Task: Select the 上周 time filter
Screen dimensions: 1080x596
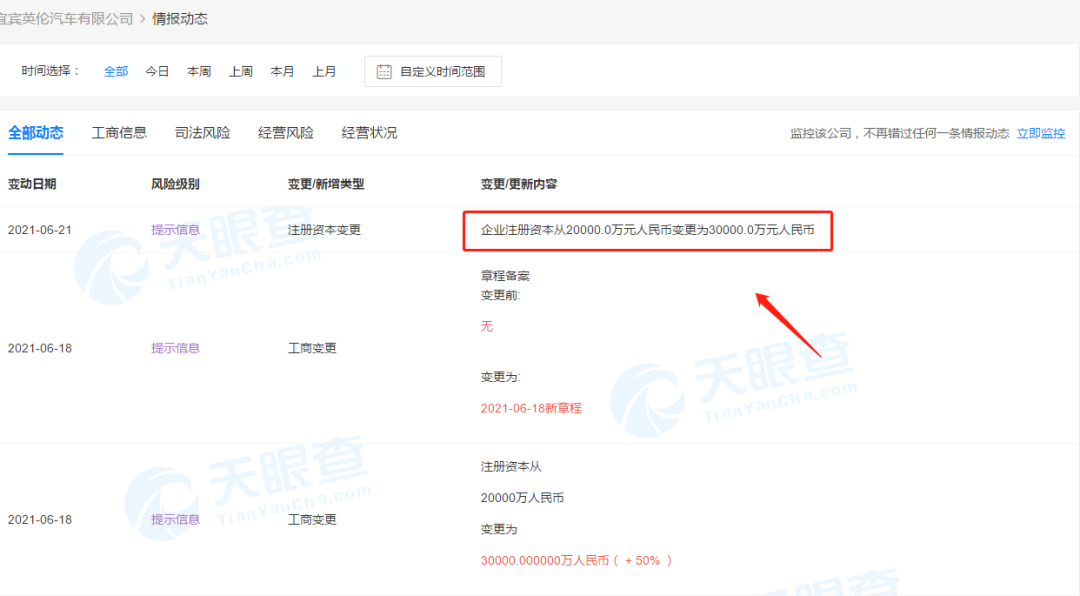Action: [240, 70]
